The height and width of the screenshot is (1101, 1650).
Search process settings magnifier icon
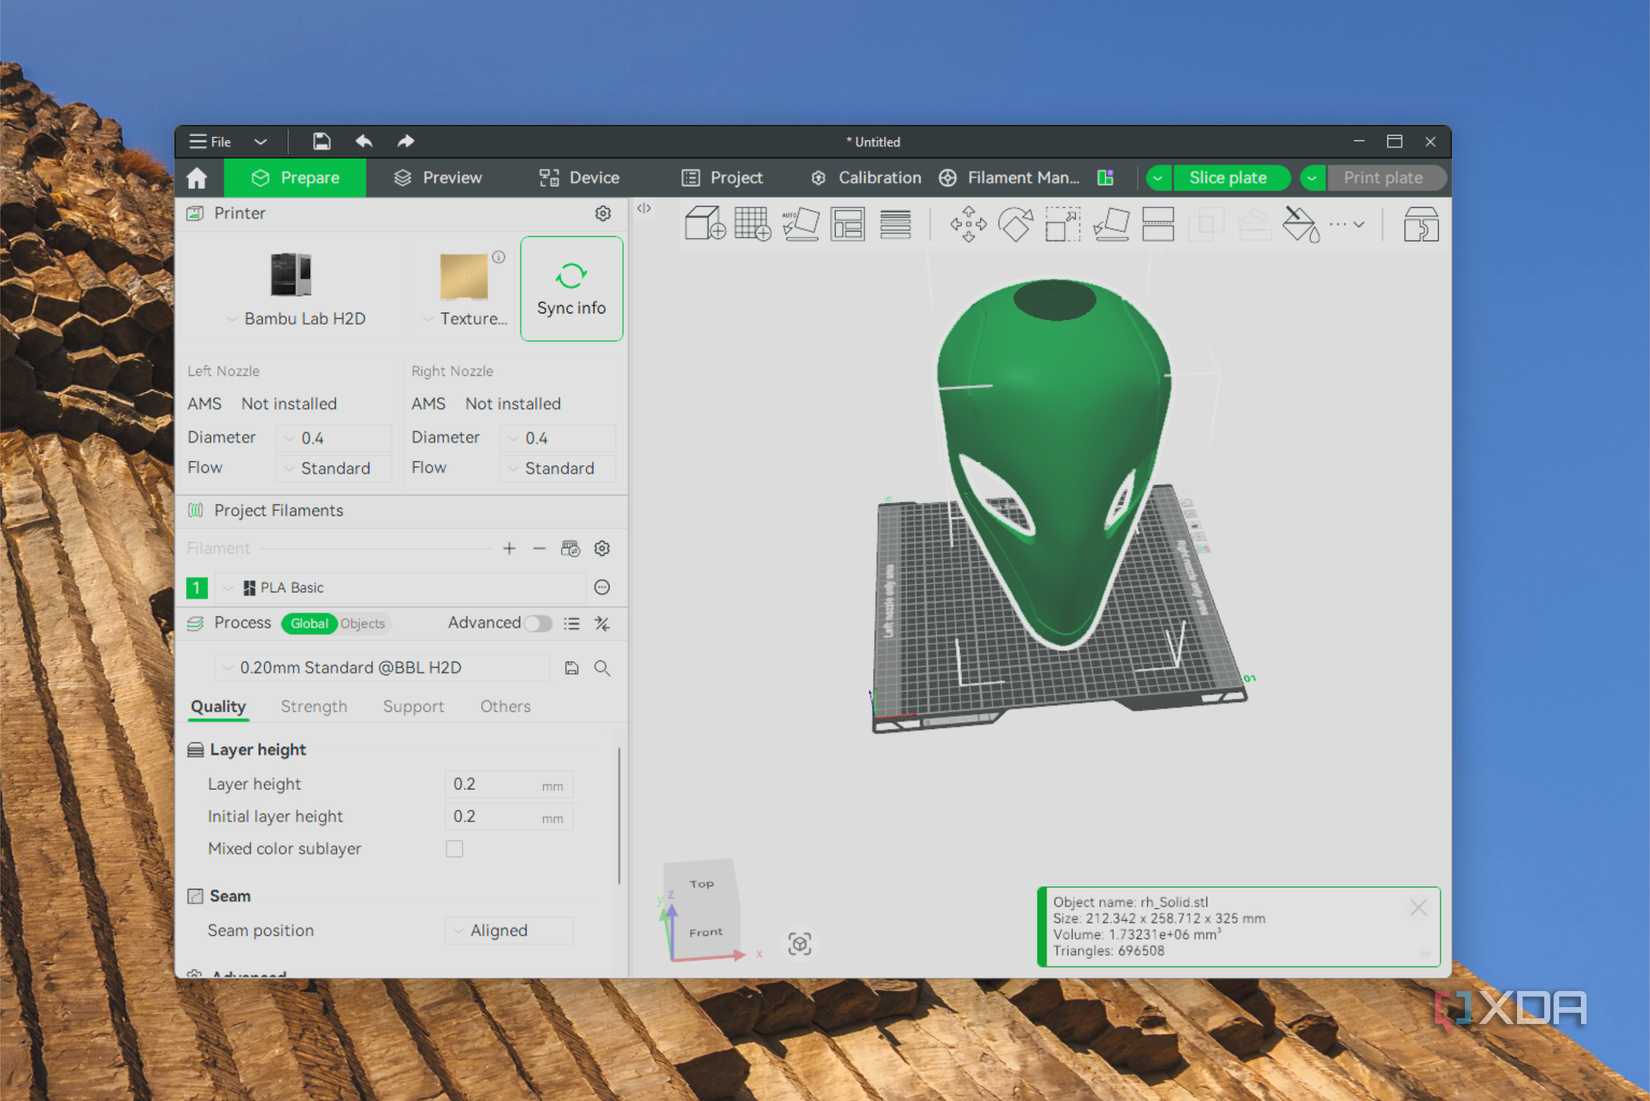(602, 668)
